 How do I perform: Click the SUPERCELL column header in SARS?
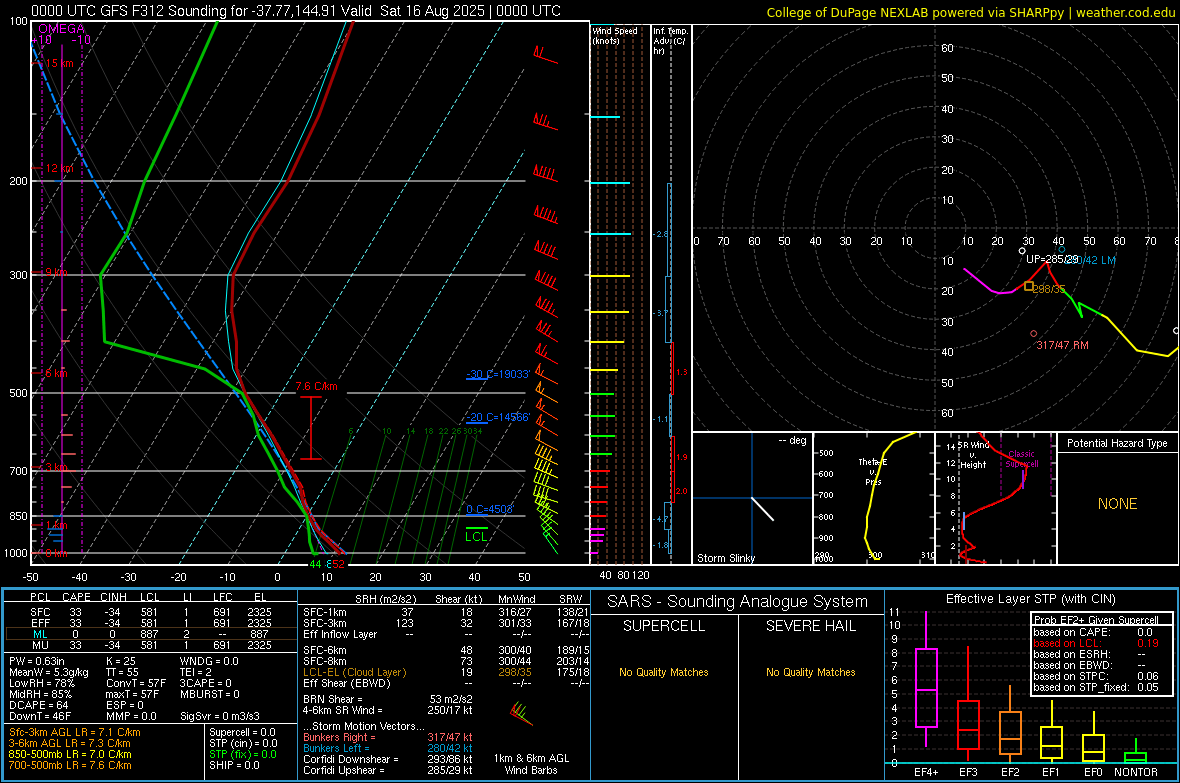click(x=664, y=626)
